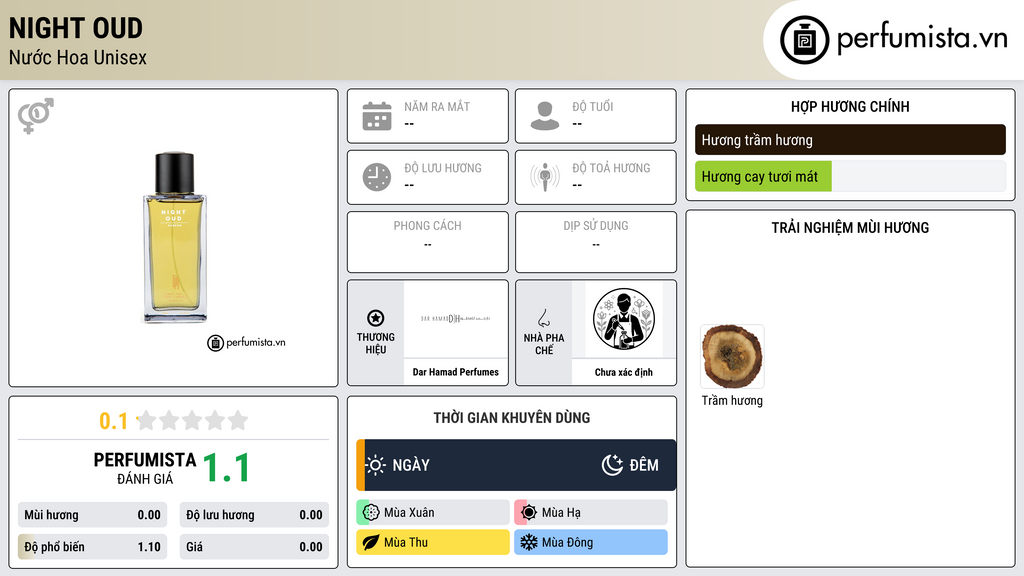1024x576 pixels.
Task: Select the Hương trầm hương accord bar
Action: (x=850, y=140)
